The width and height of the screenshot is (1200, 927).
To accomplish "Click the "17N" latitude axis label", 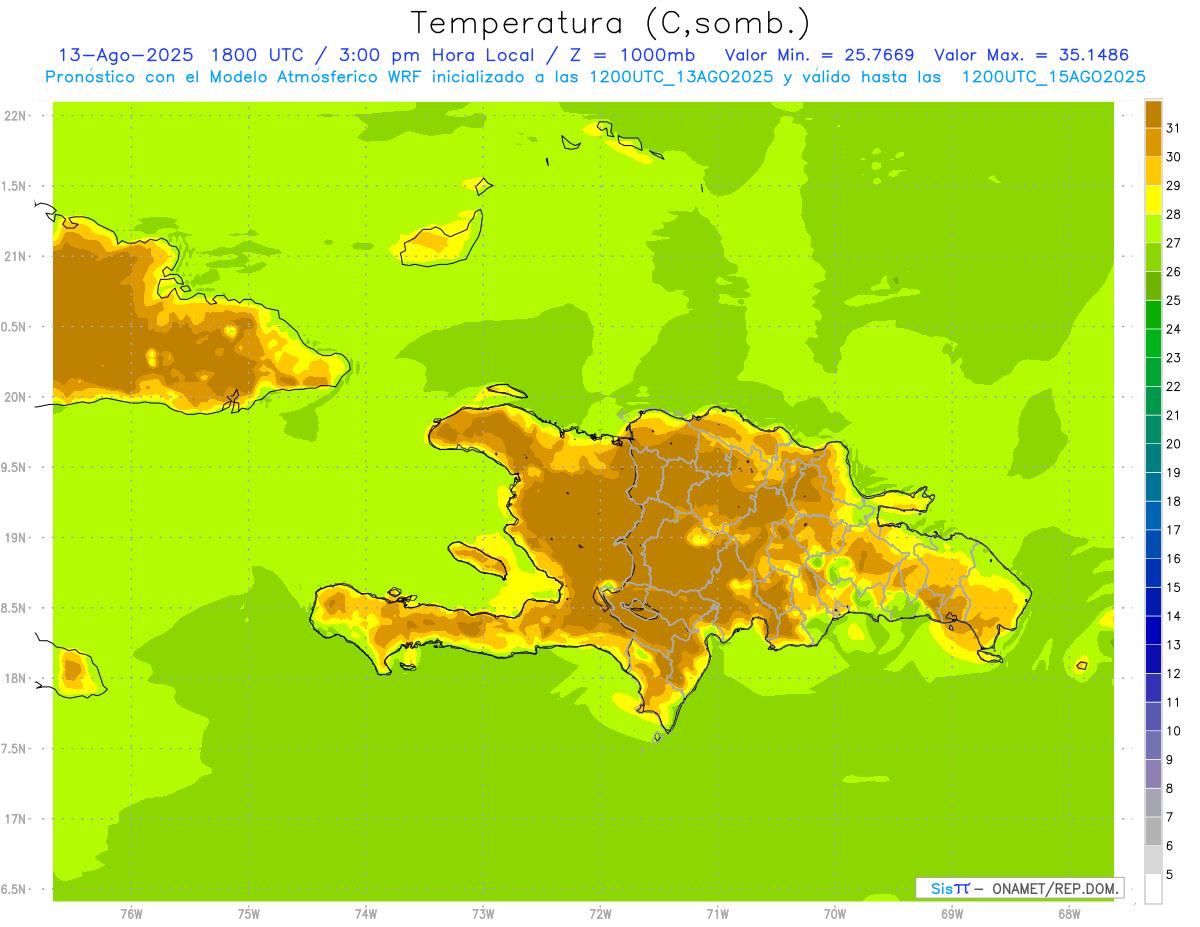I will (15, 819).
